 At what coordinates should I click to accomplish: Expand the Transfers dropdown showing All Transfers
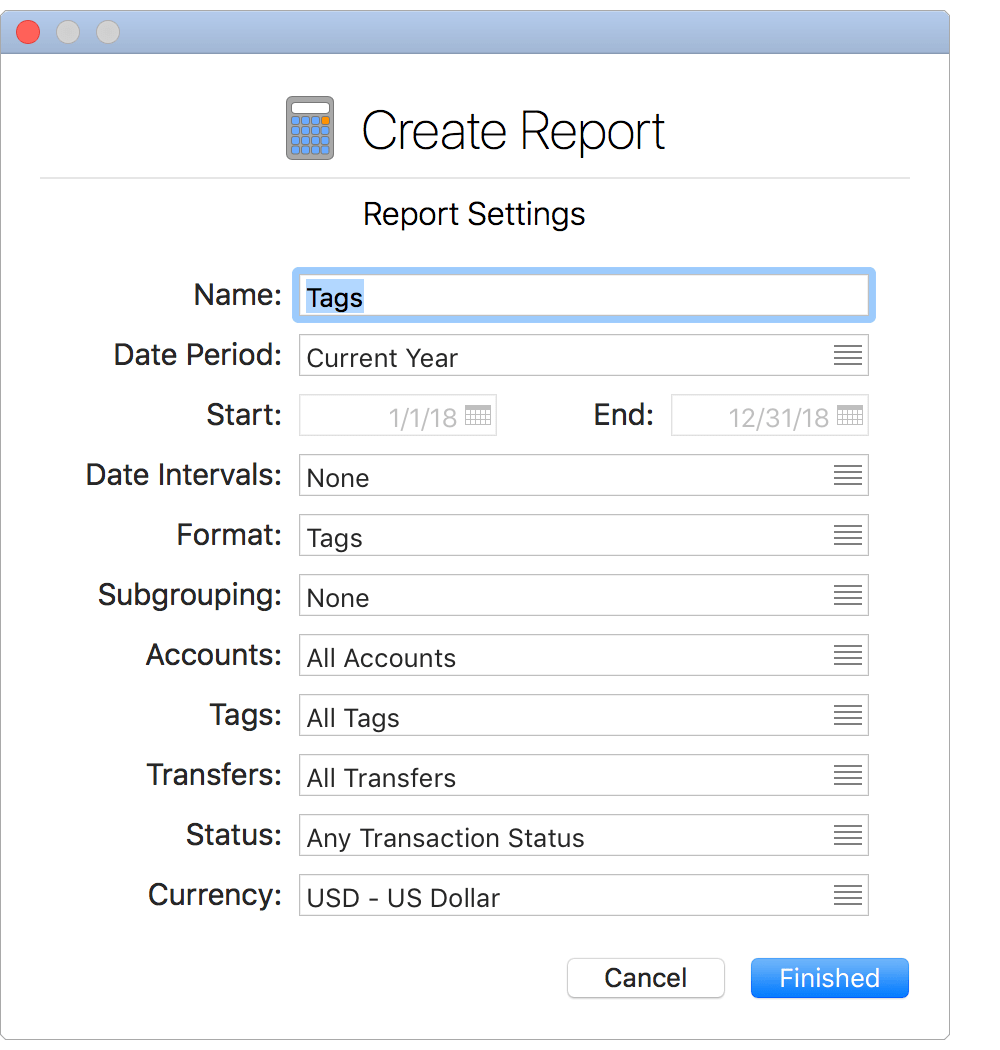tap(583, 775)
